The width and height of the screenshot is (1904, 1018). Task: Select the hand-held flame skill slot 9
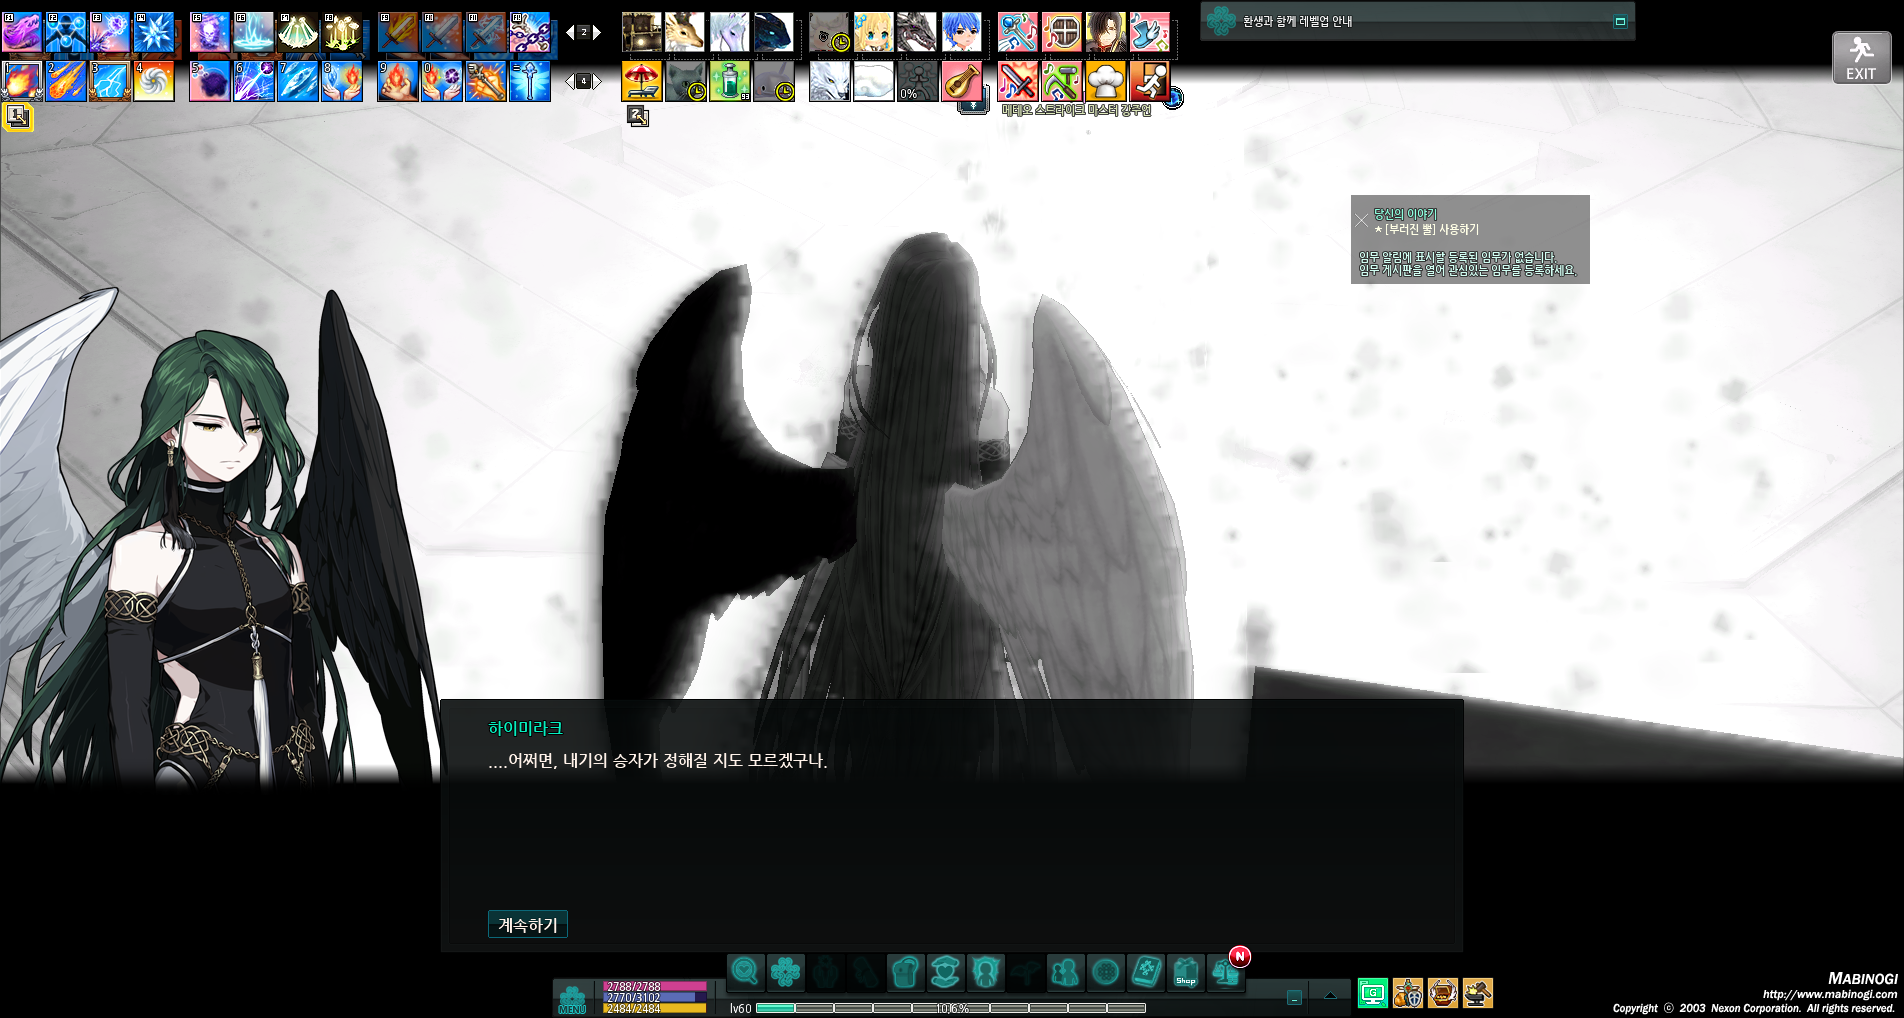398,81
